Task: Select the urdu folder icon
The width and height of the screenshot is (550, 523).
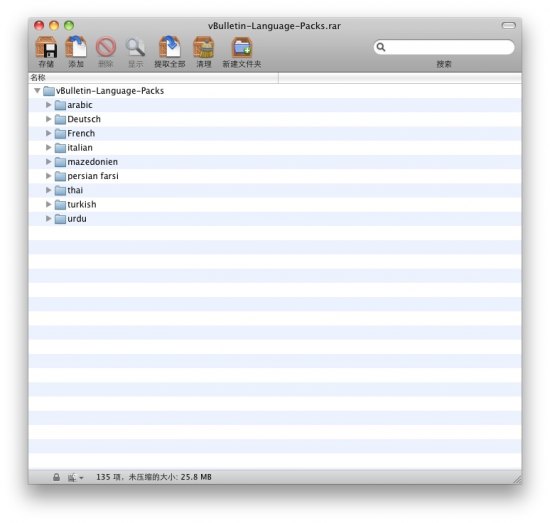Action: (x=60, y=219)
